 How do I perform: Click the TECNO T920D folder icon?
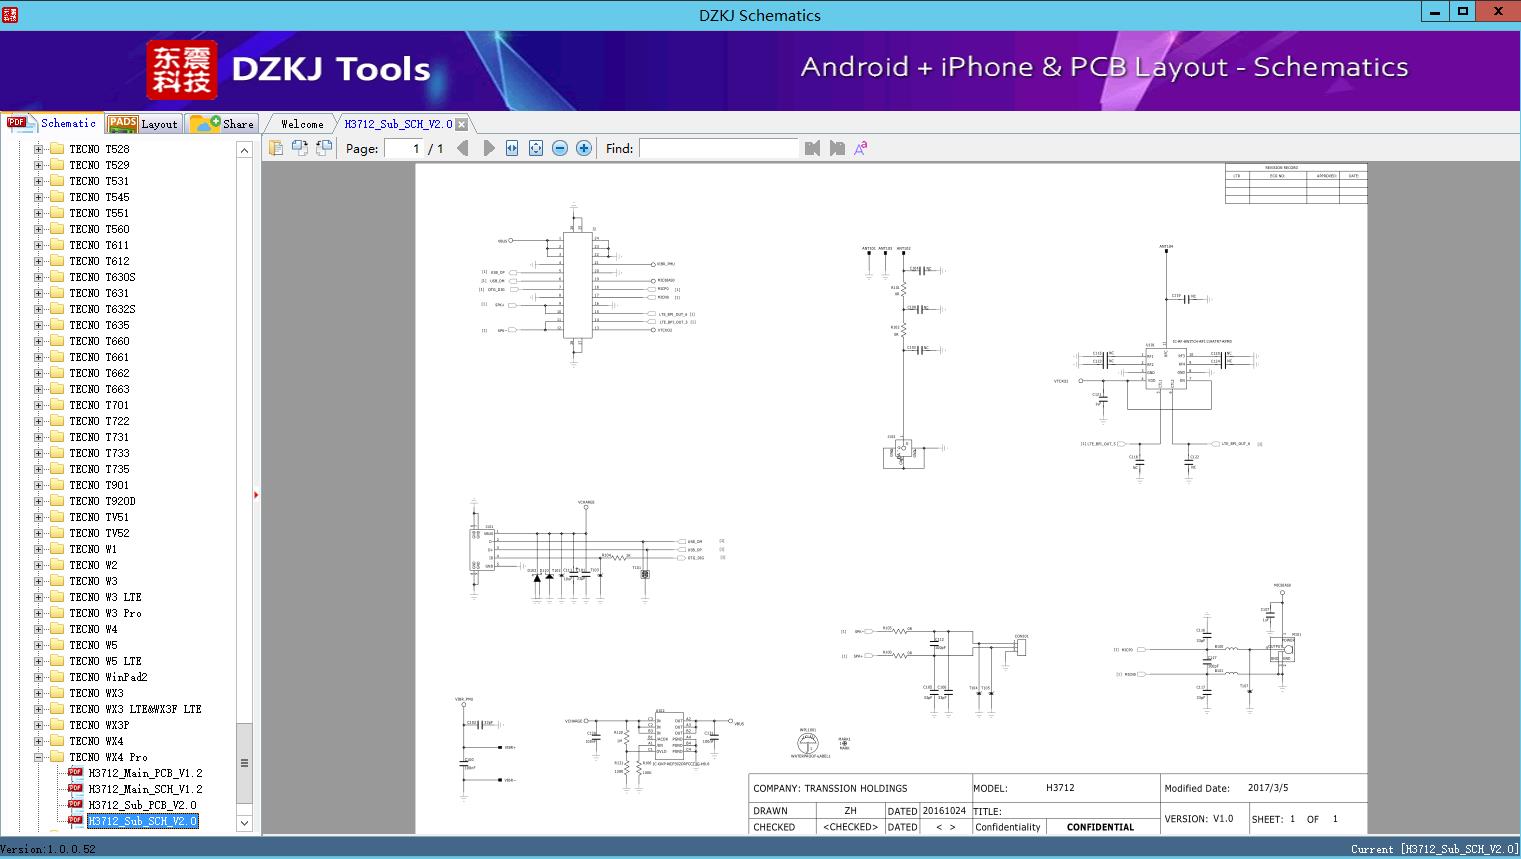coord(57,501)
